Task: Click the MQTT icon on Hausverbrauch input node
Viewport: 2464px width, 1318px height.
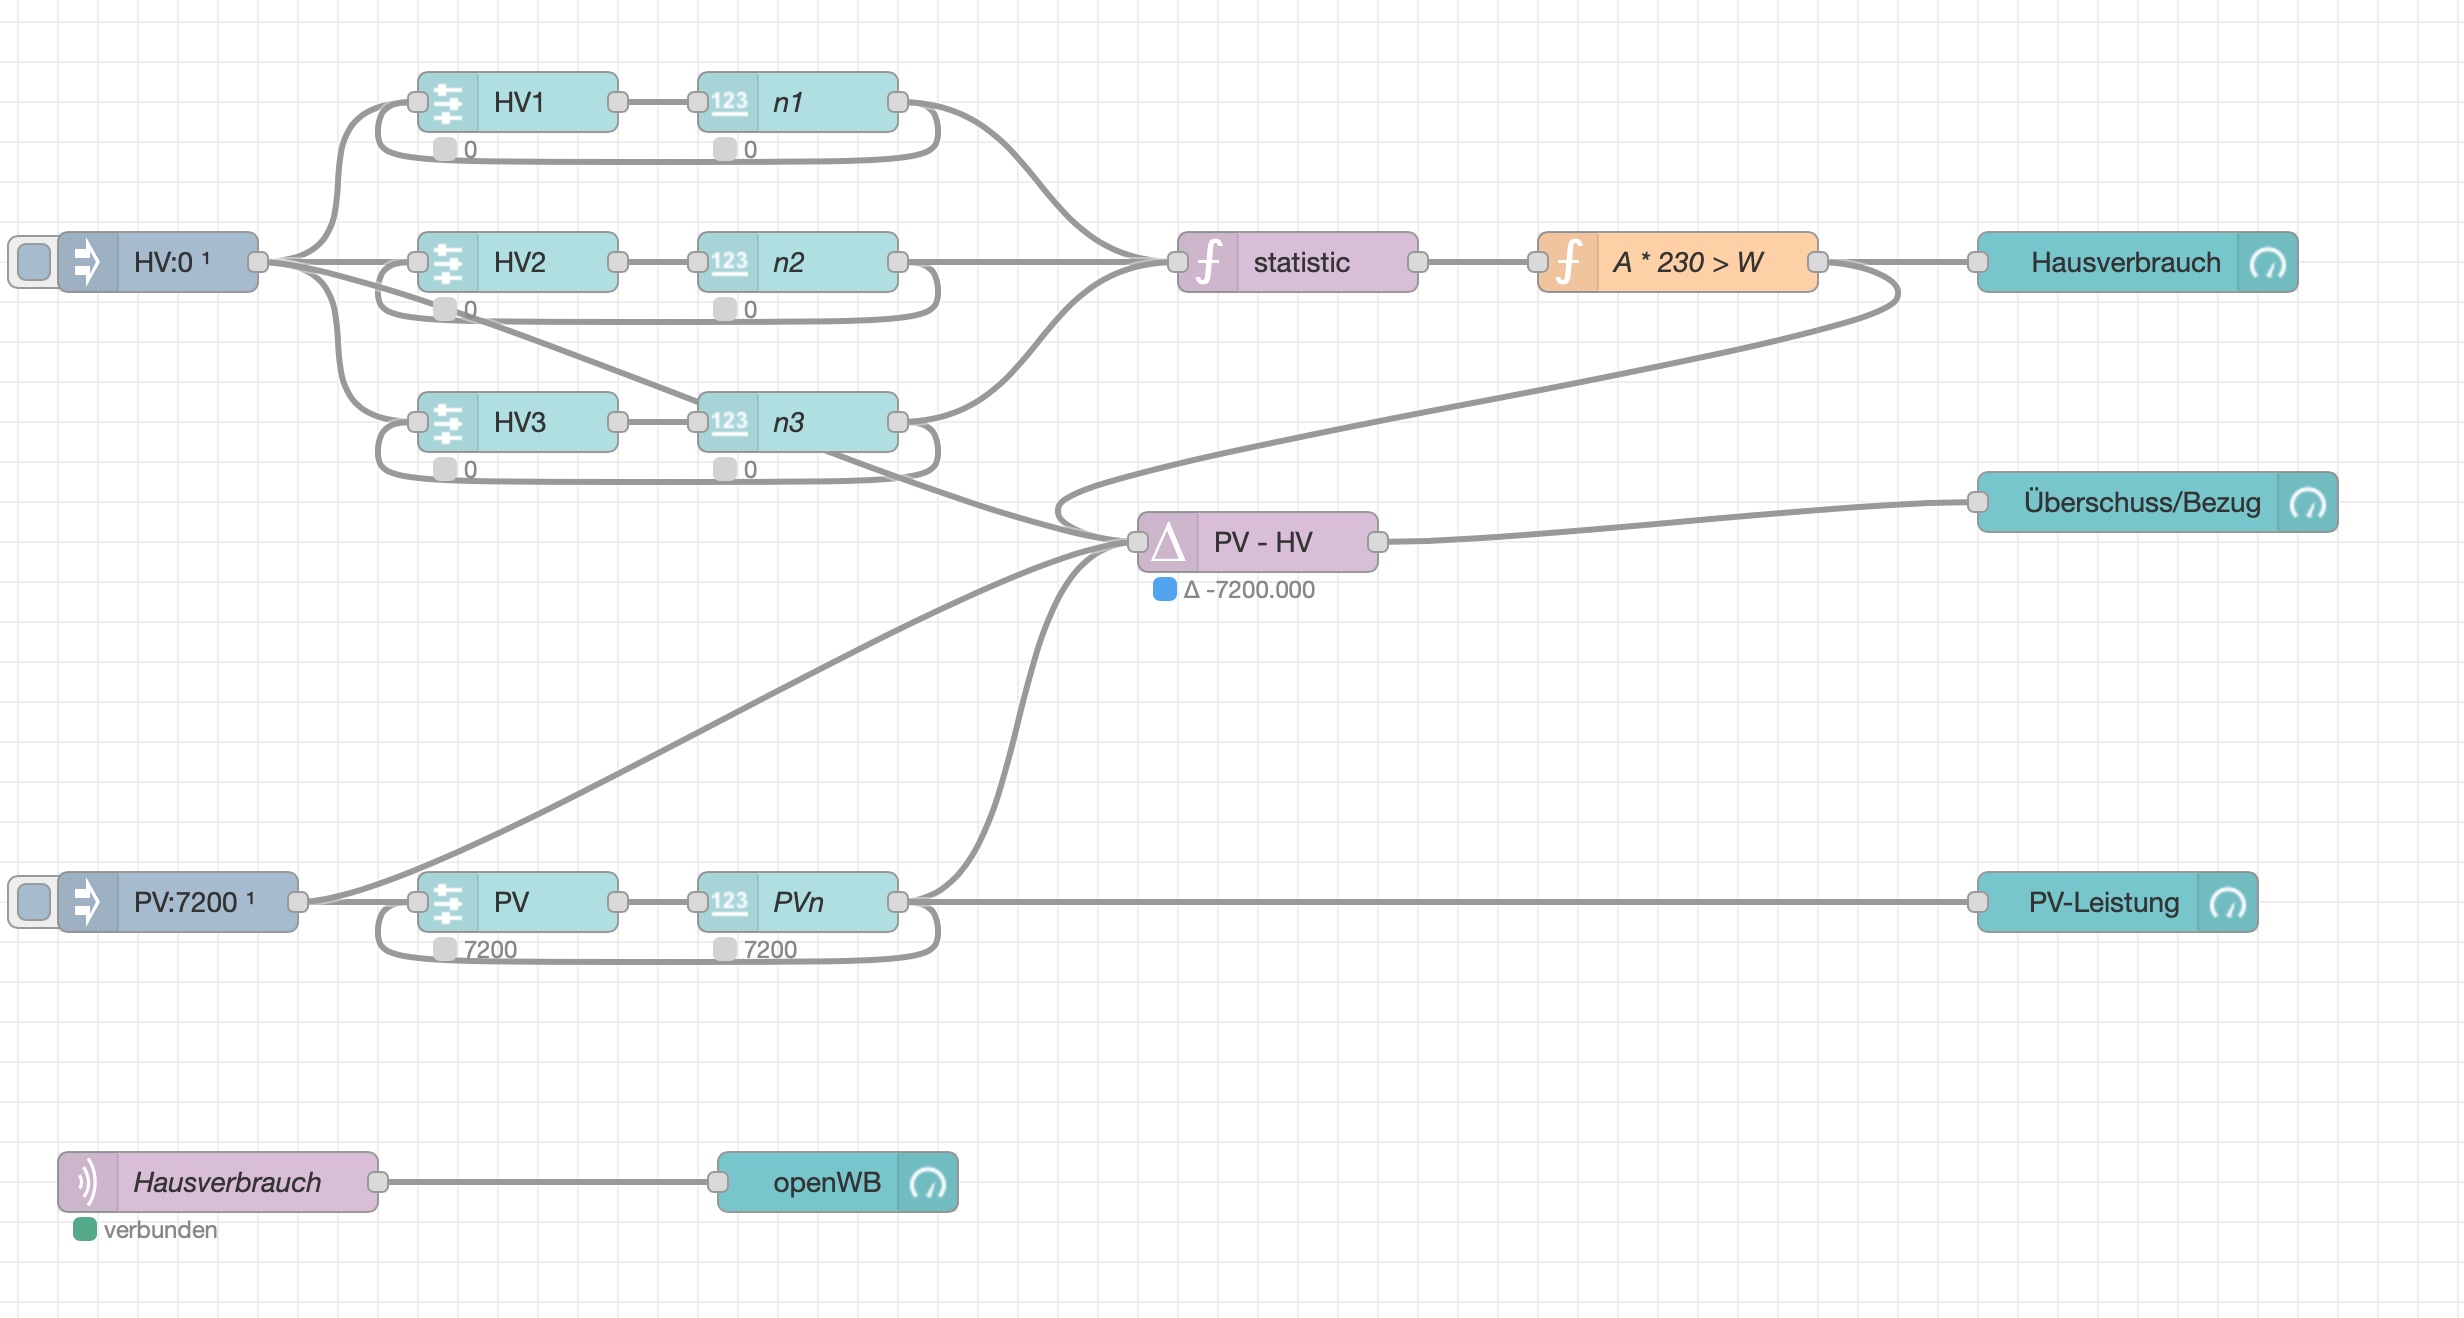Action: coord(88,1183)
